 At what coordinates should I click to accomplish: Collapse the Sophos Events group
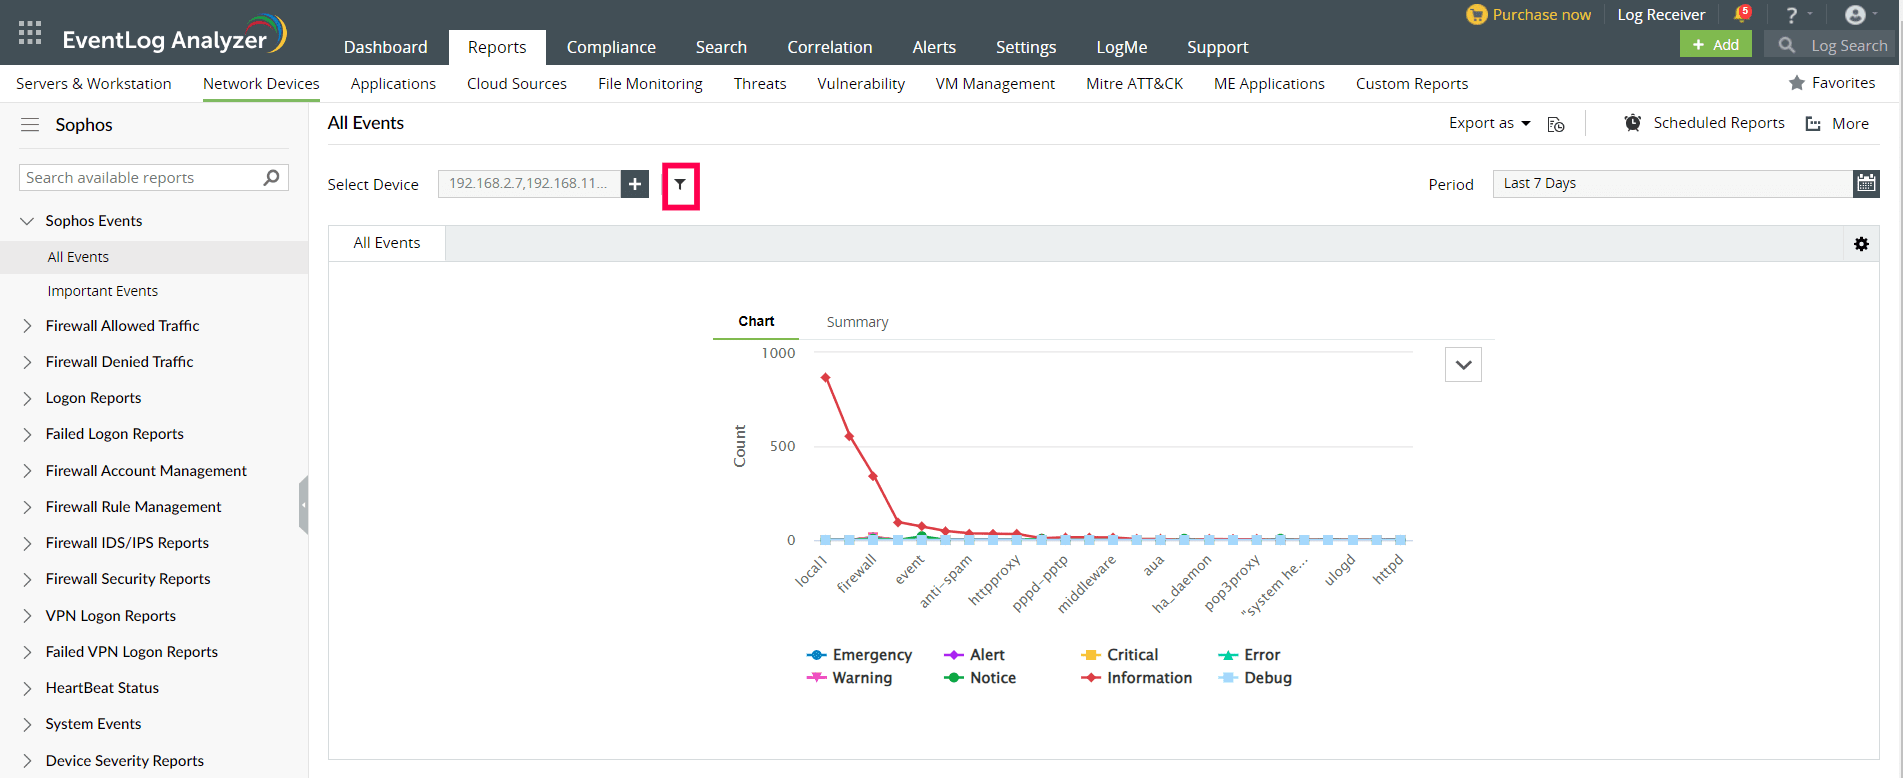tap(27, 221)
